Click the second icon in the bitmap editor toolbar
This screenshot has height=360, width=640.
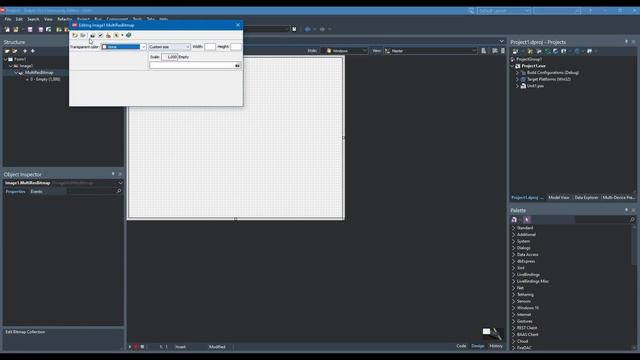pos(83,36)
